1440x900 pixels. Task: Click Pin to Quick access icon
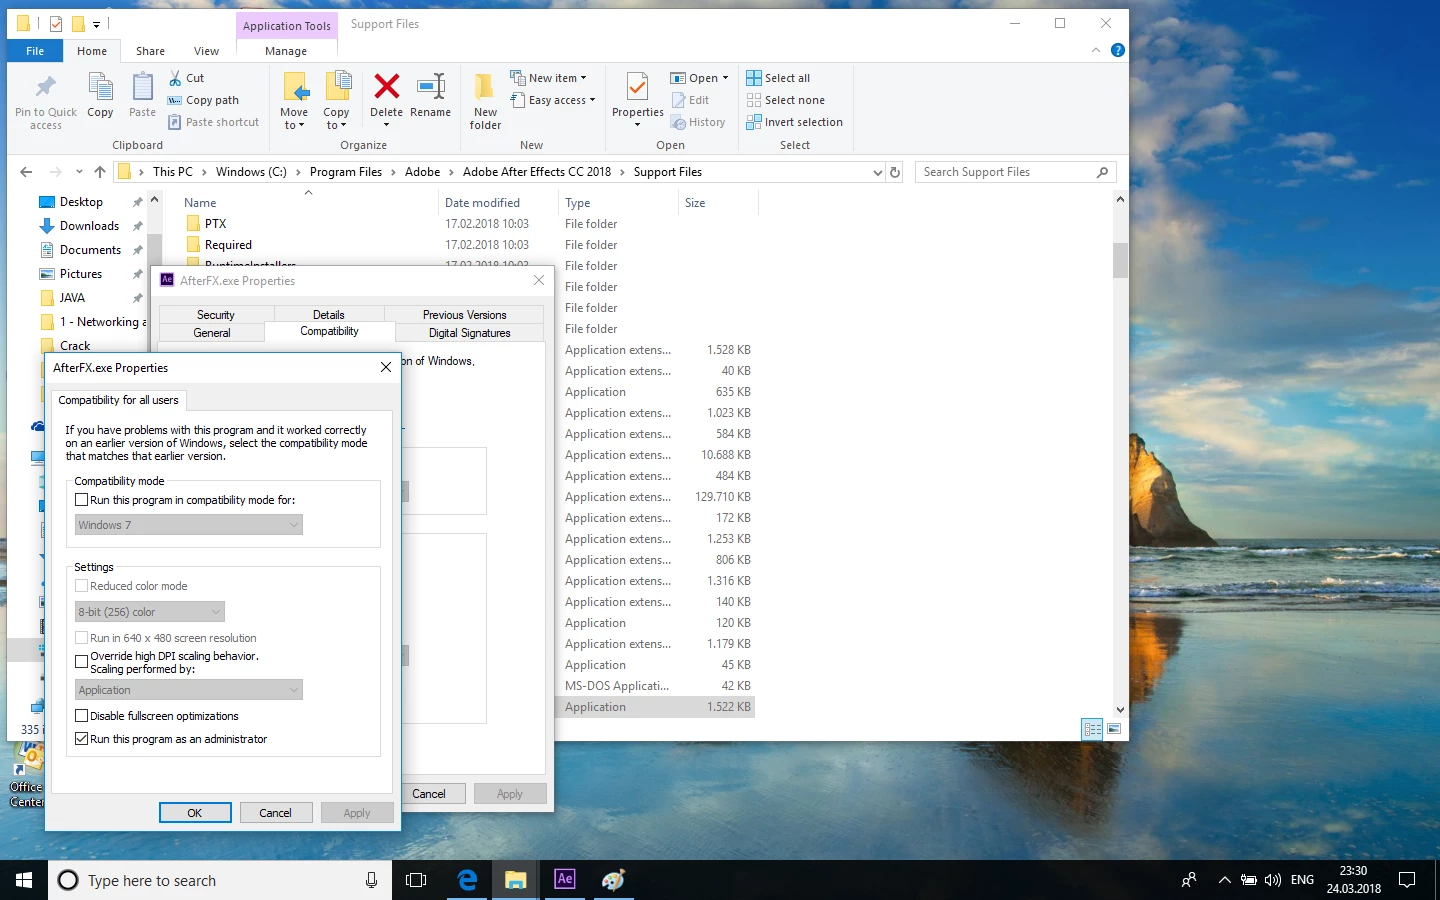pyautogui.click(x=45, y=87)
